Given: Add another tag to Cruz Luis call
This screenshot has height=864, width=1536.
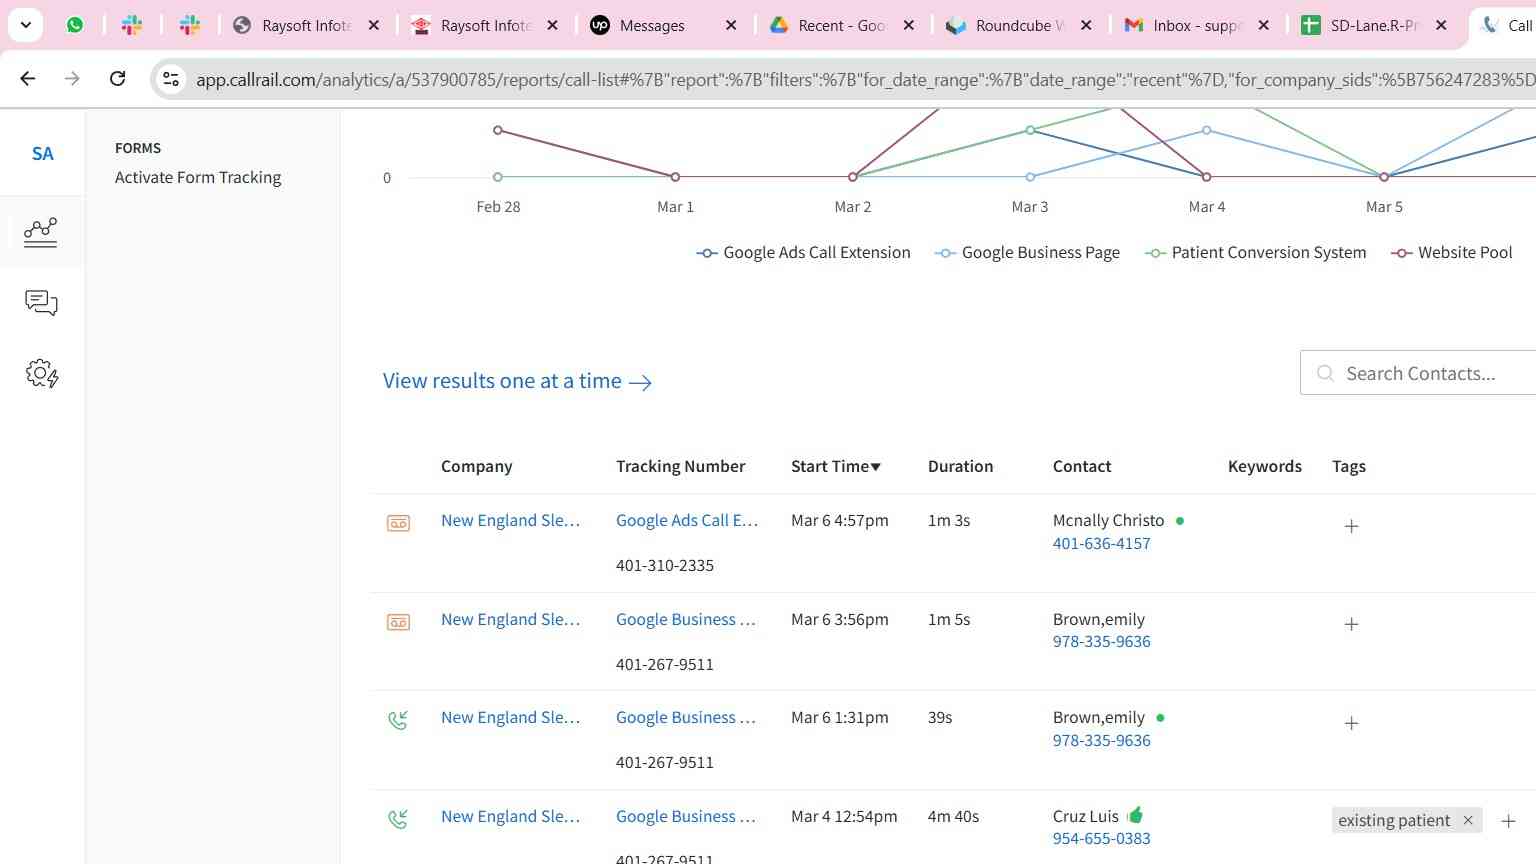Looking at the screenshot, I should (1508, 821).
